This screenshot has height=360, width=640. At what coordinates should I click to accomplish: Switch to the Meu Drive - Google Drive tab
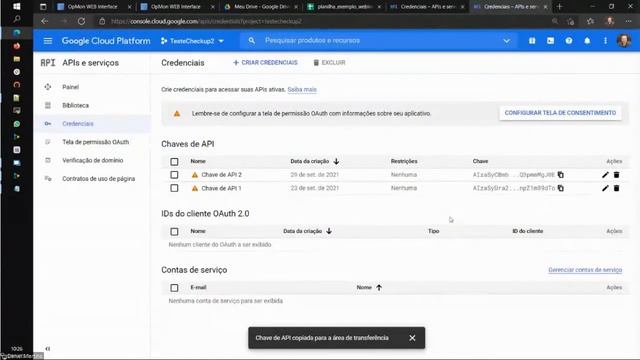point(261,7)
